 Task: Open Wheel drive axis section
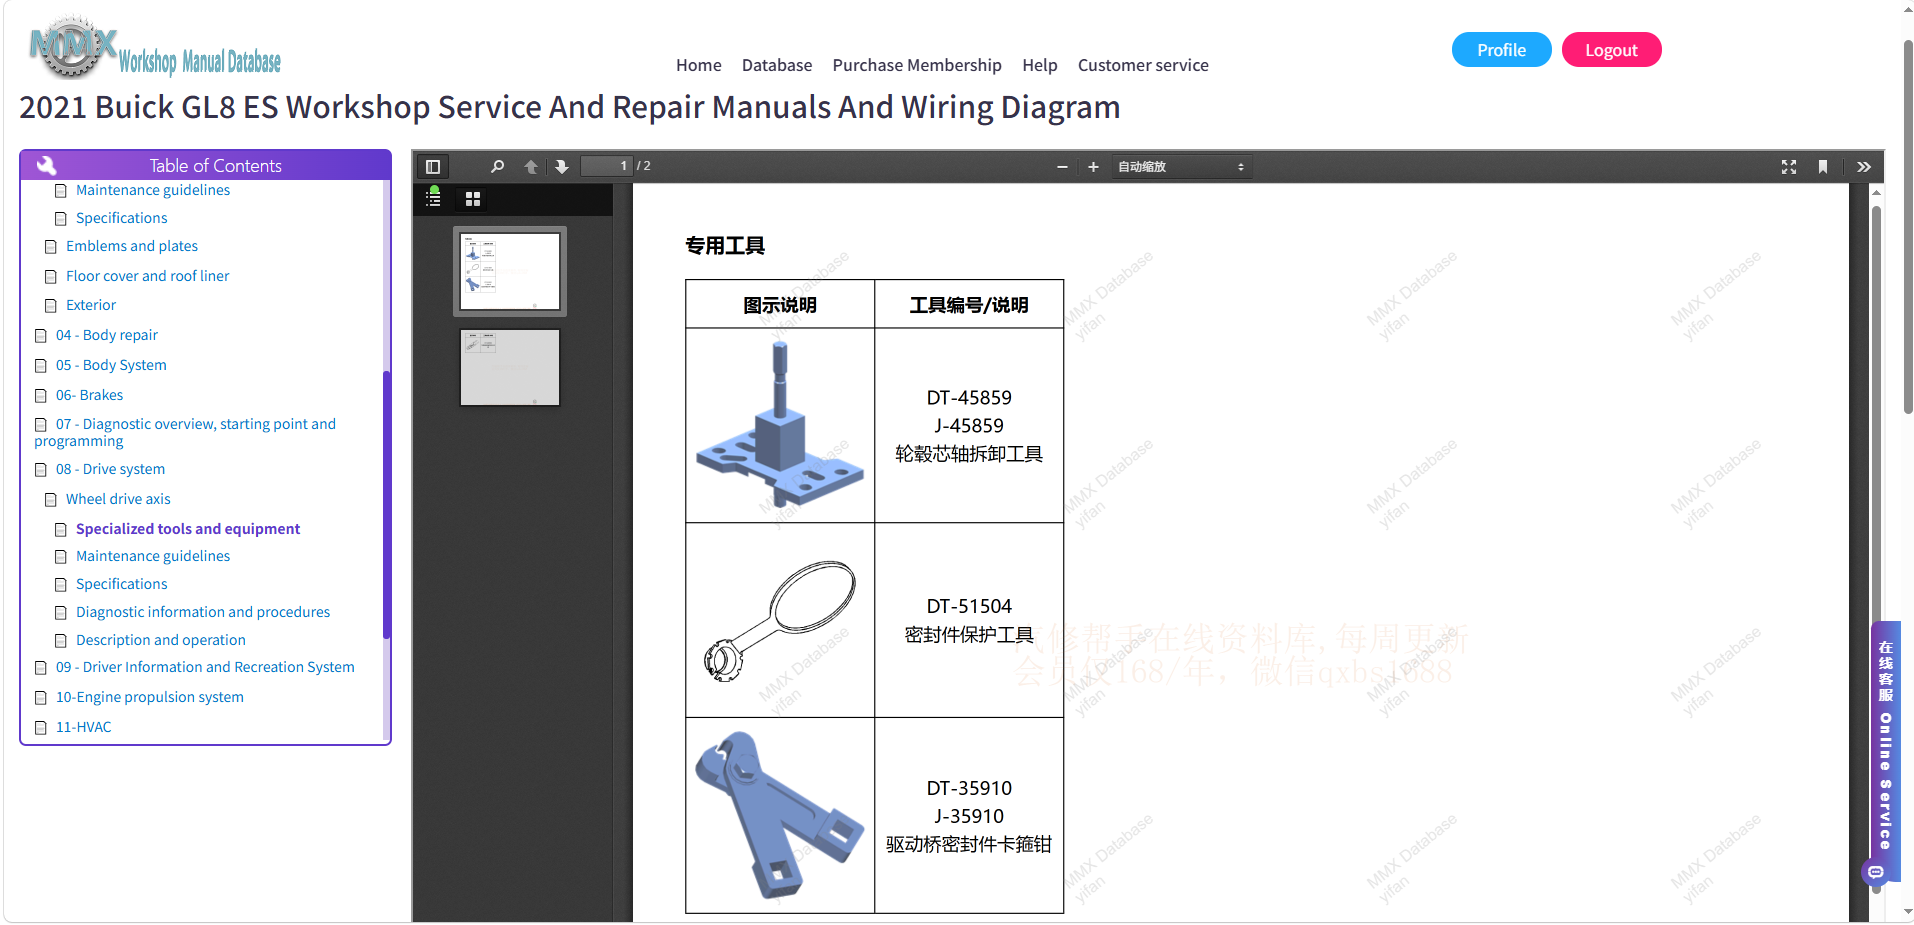pos(118,499)
